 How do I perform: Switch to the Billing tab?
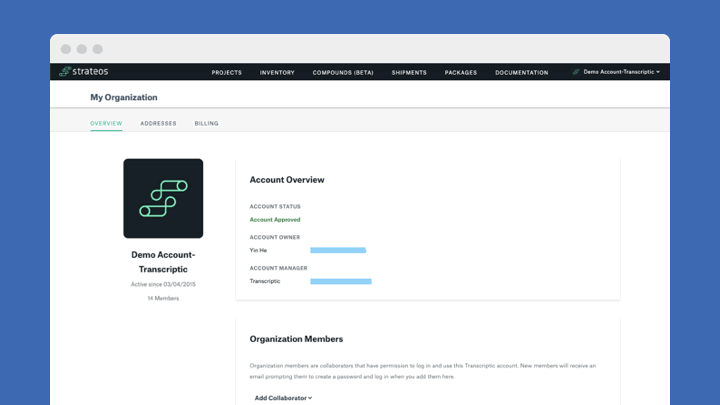(x=206, y=123)
